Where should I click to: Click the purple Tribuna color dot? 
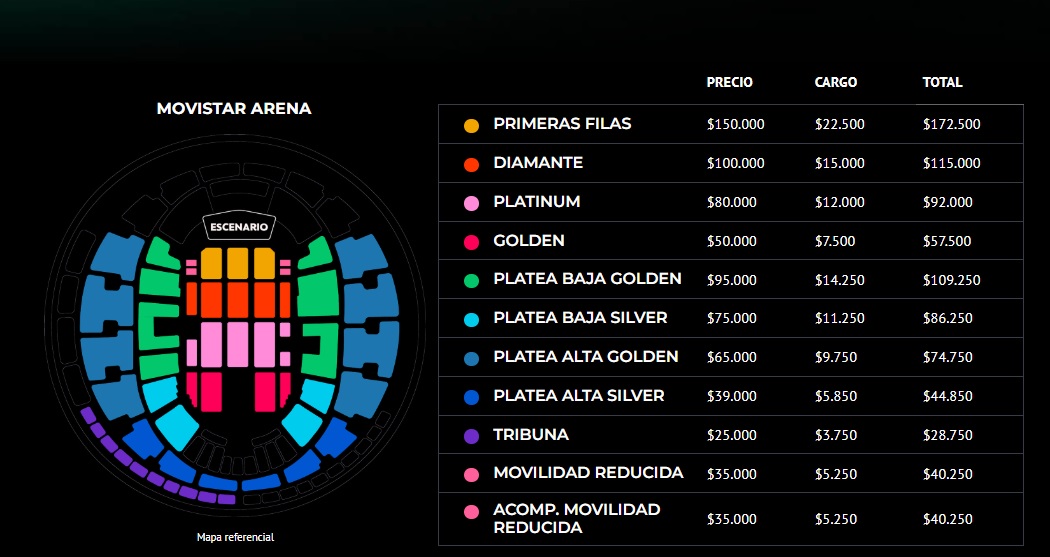[x=472, y=436]
